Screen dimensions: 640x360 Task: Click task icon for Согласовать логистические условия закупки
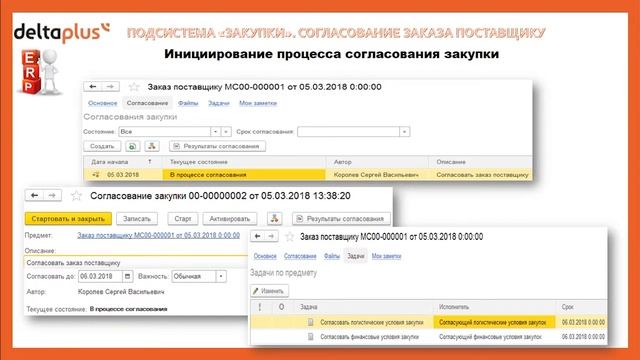pyautogui.click(x=311, y=322)
